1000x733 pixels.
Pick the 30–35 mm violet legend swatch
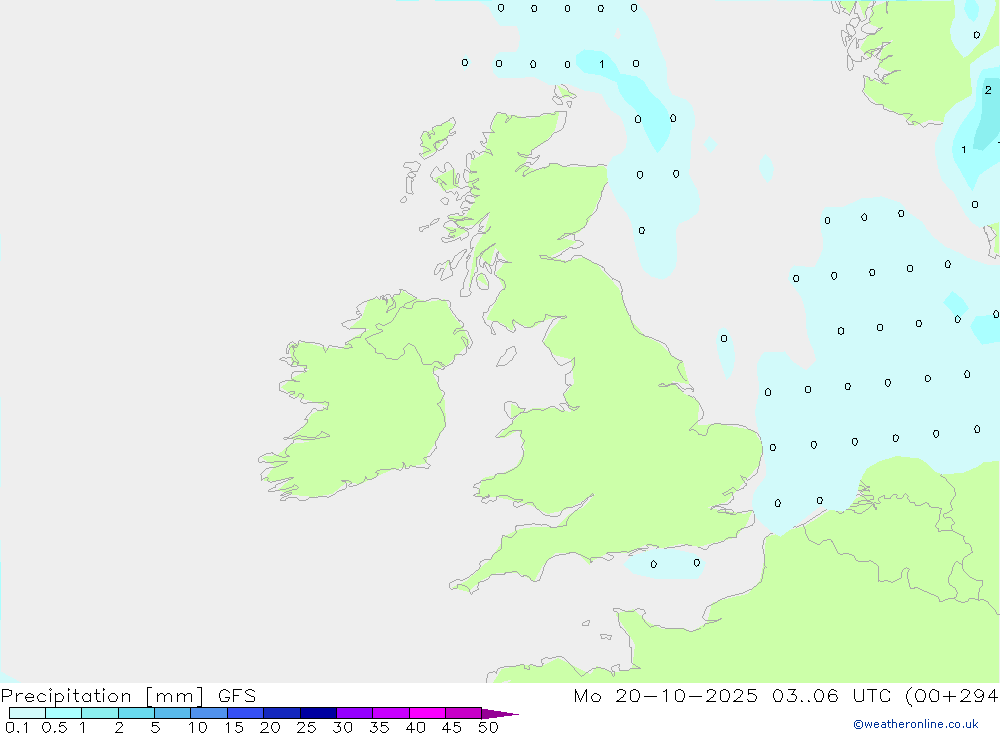tap(355, 713)
